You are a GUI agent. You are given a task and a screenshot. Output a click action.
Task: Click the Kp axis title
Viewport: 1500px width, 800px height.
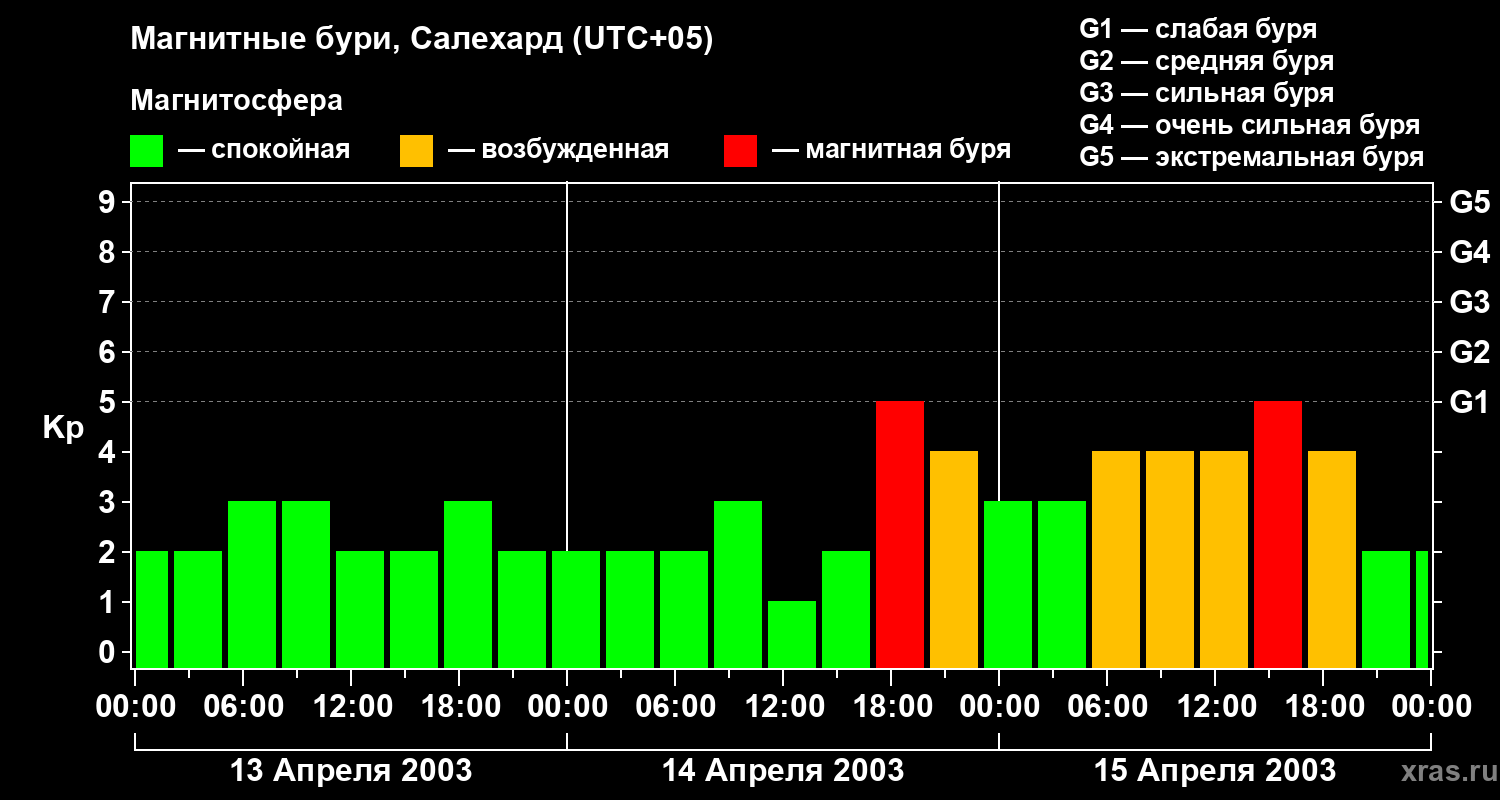coord(63,429)
